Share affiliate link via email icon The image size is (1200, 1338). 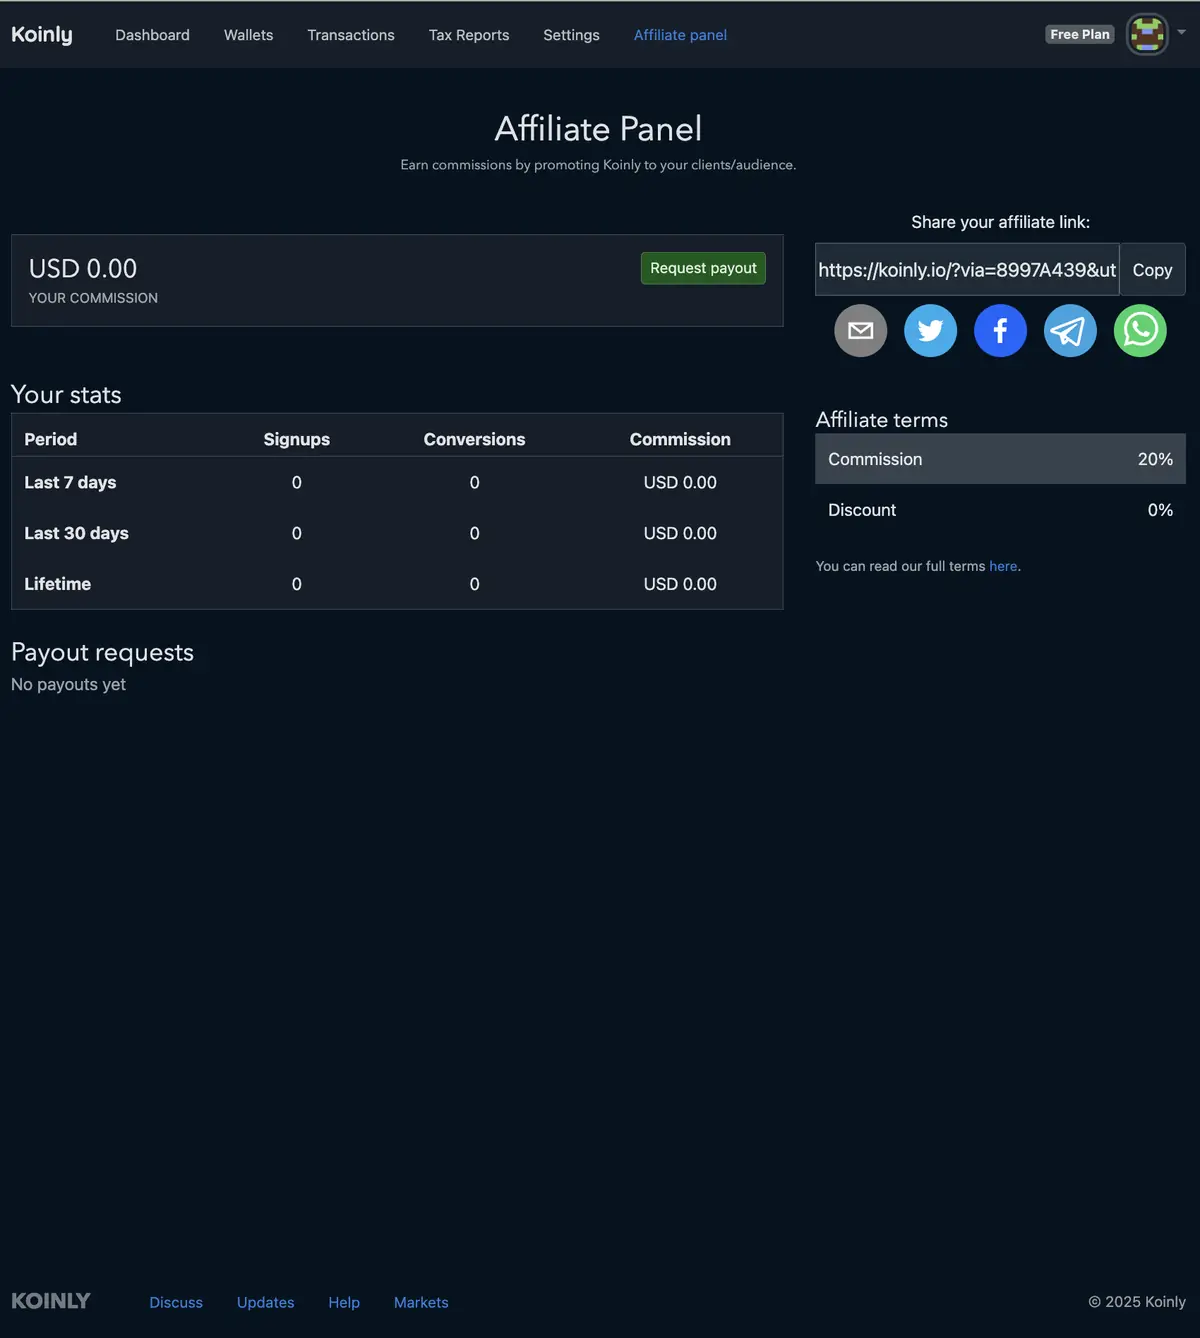tap(860, 331)
